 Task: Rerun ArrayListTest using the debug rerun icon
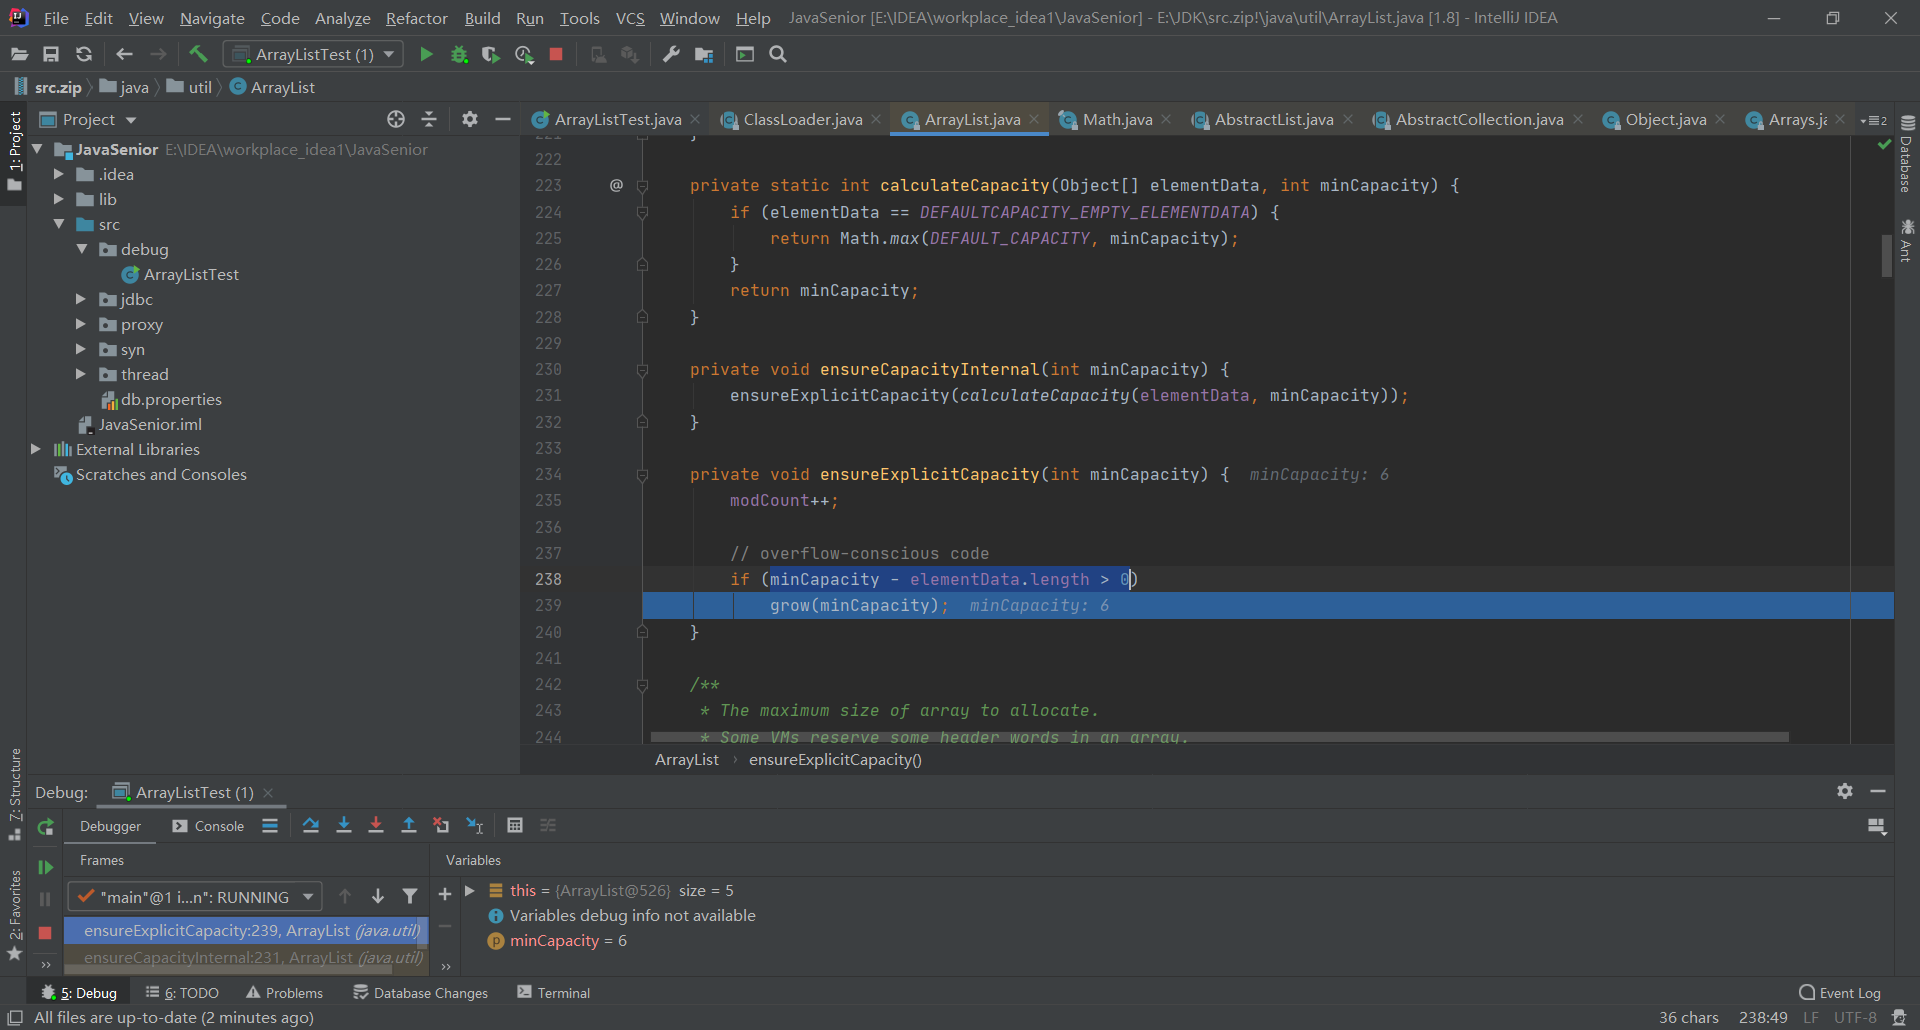[45, 827]
